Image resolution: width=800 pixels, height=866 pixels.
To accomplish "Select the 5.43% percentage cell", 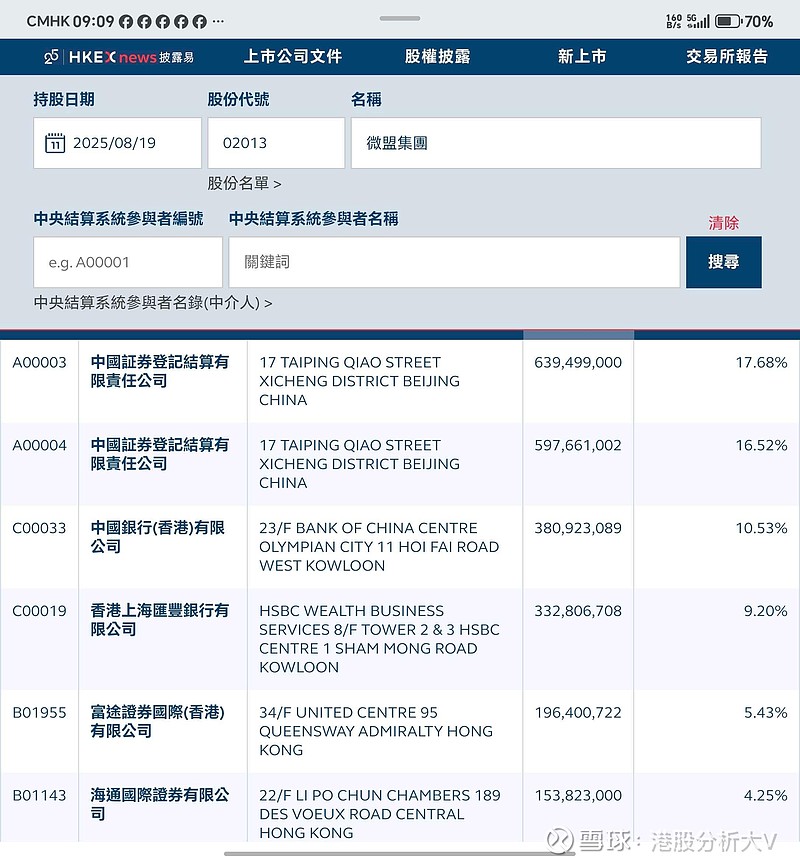I will click(766, 712).
